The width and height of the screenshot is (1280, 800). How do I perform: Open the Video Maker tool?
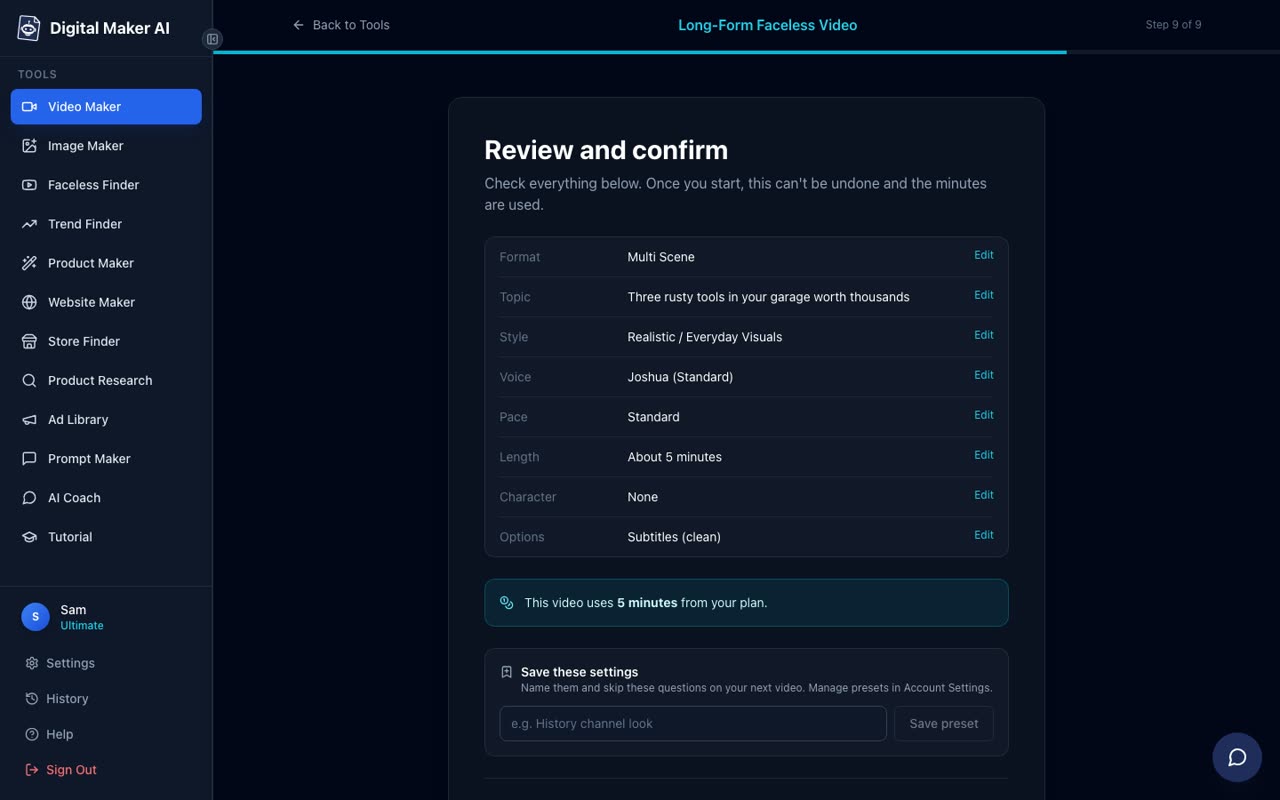click(x=106, y=107)
